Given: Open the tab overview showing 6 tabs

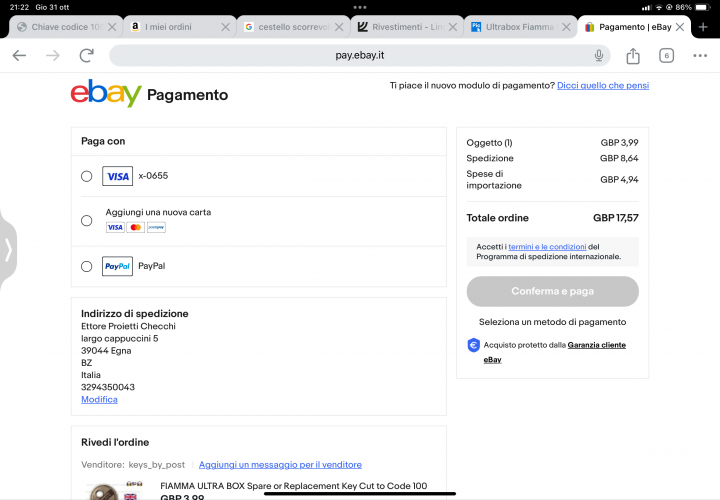Looking at the screenshot, I should click(666, 55).
